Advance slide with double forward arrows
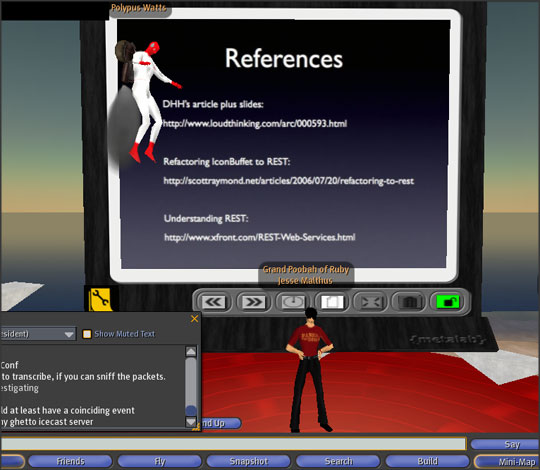The height and width of the screenshot is (470, 540). tap(253, 302)
